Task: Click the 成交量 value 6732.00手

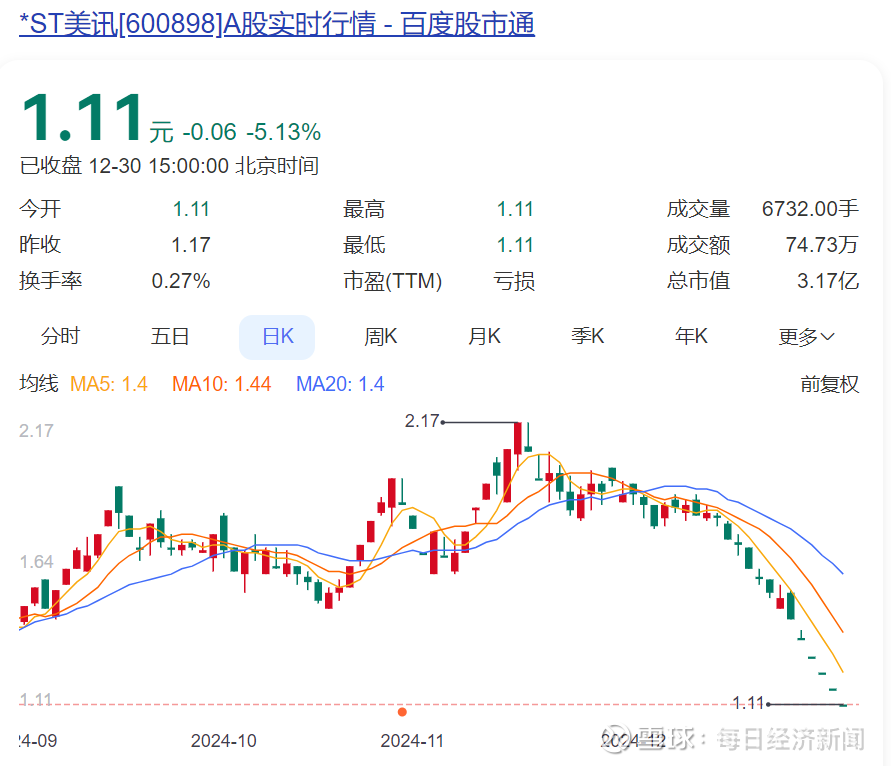Action: click(x=810, y=209)
